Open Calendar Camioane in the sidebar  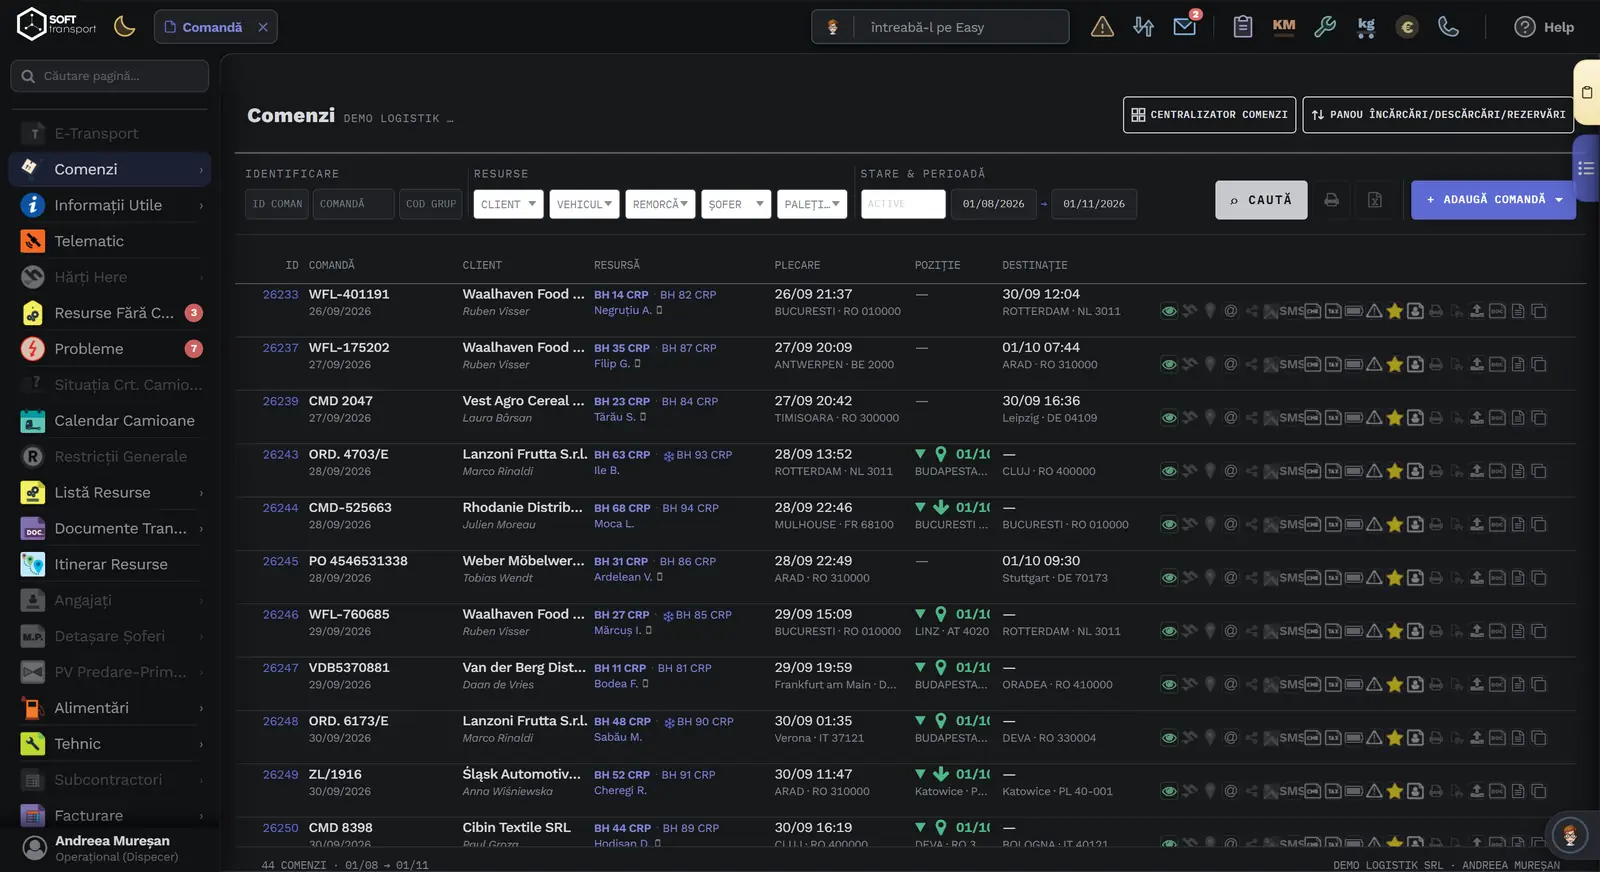coord(110,421)
